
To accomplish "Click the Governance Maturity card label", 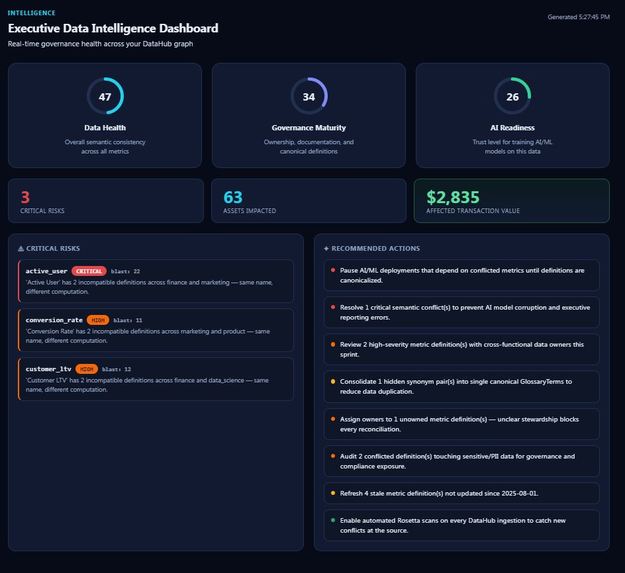I will 309,128.
